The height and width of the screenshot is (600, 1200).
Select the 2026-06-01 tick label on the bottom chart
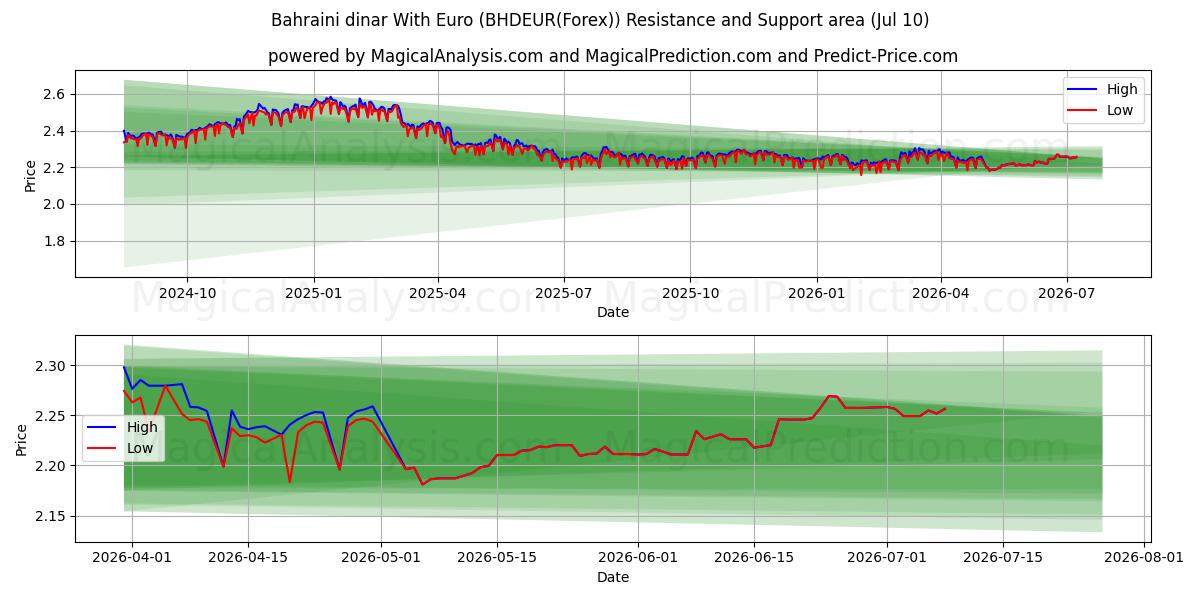tap(638, 558)
